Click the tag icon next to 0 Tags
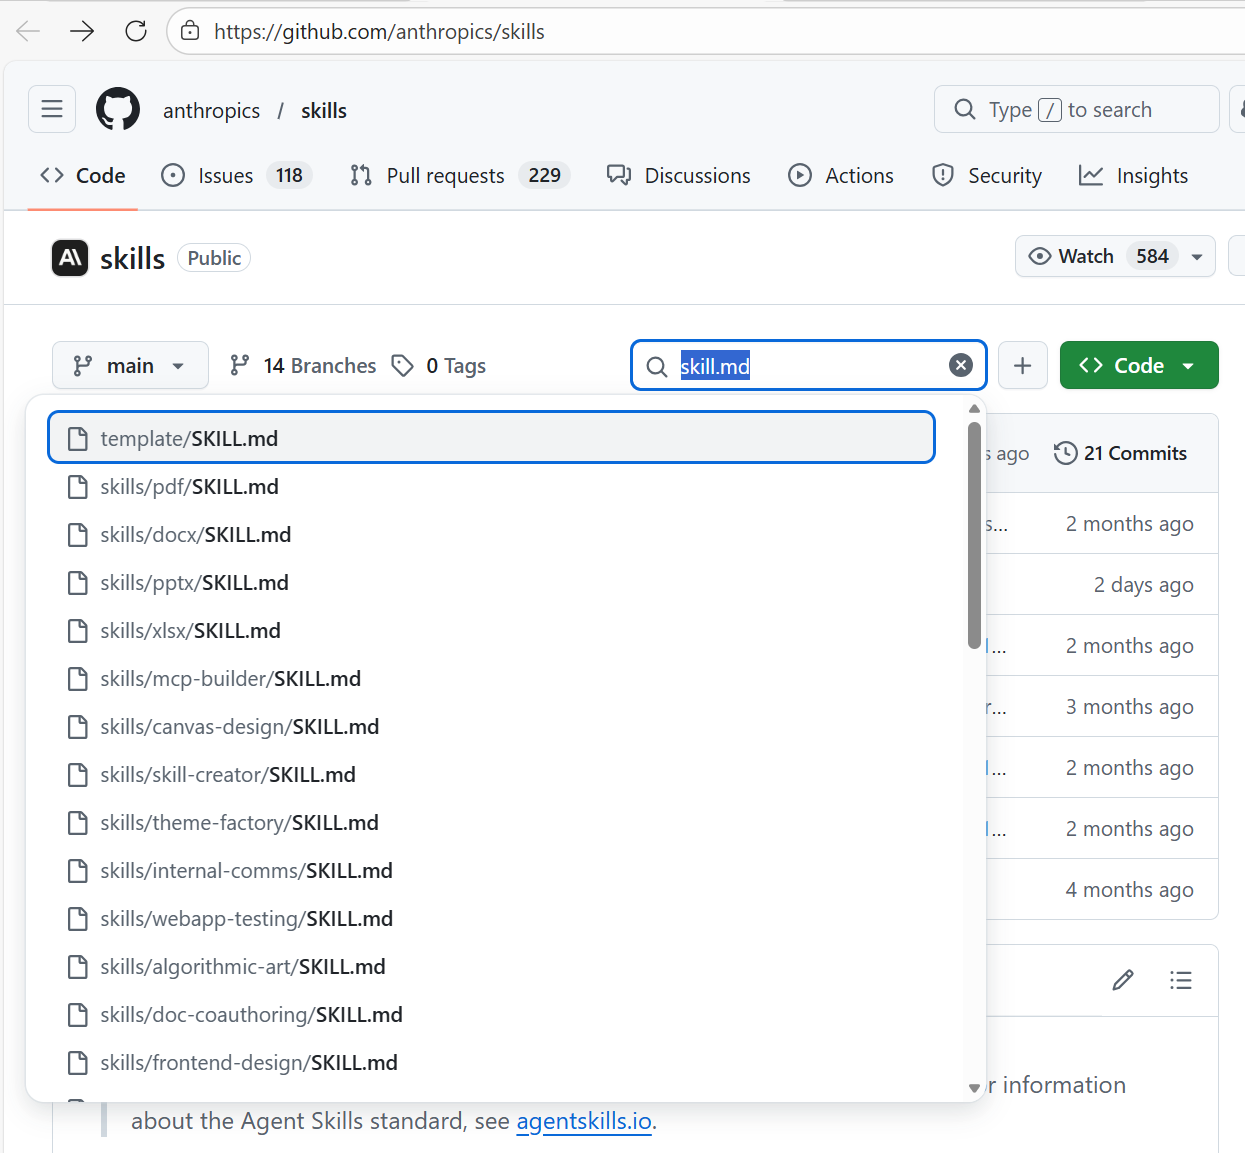1245x1153 pixels. (x=403, y=365)
